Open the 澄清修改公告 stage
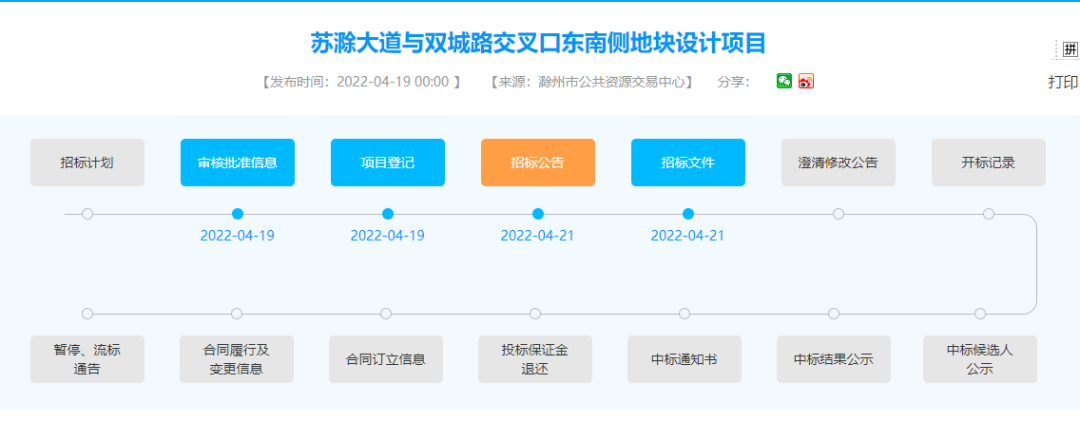The image size is (1080, 422). tap(838, 162)
